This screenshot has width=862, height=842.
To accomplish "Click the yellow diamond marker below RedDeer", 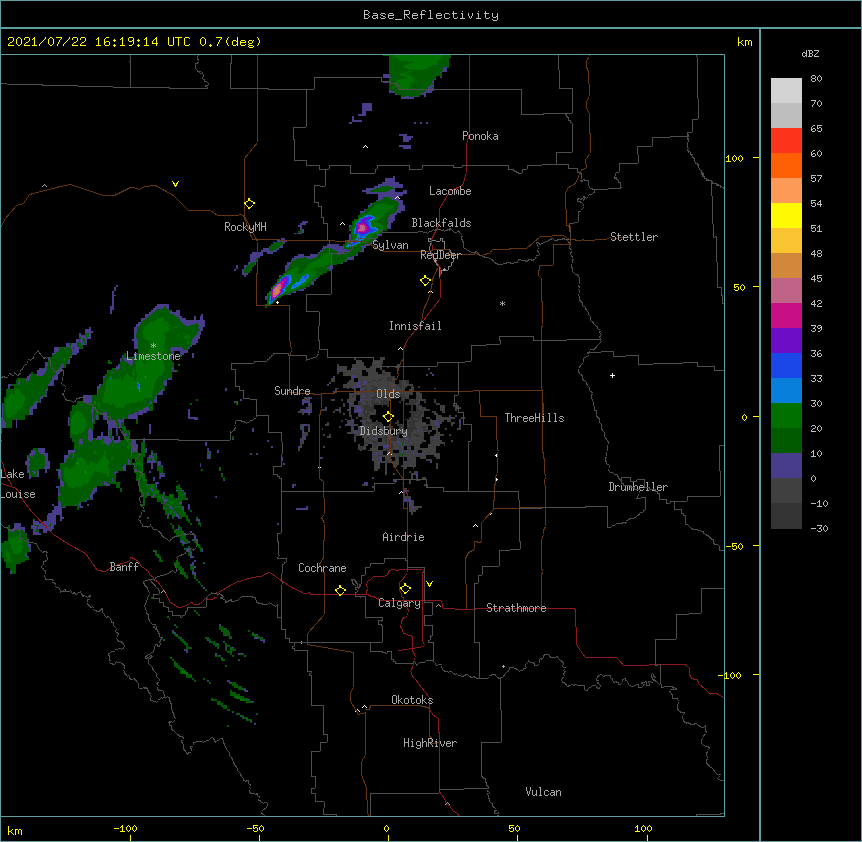I will (426, 281).
